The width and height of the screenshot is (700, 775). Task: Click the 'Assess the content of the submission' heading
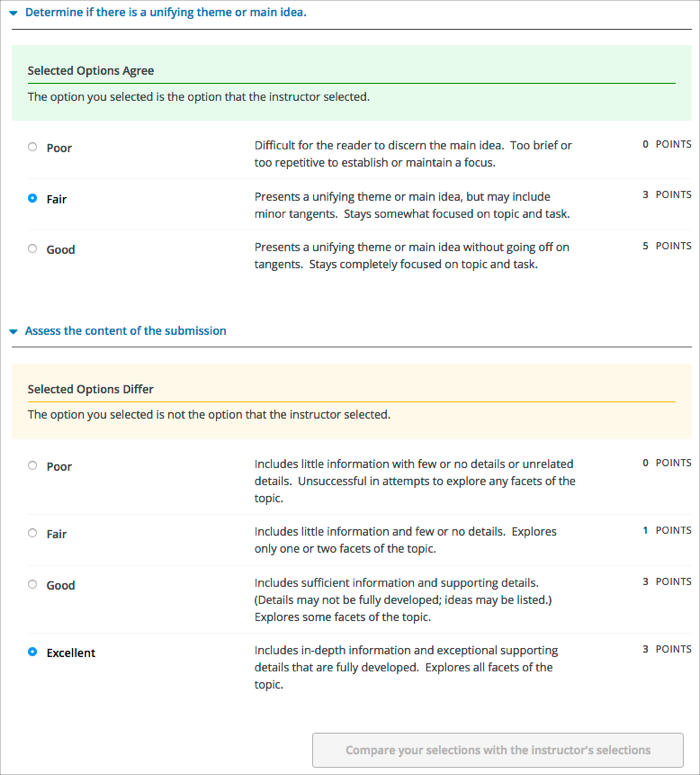(x=125, y=331)
